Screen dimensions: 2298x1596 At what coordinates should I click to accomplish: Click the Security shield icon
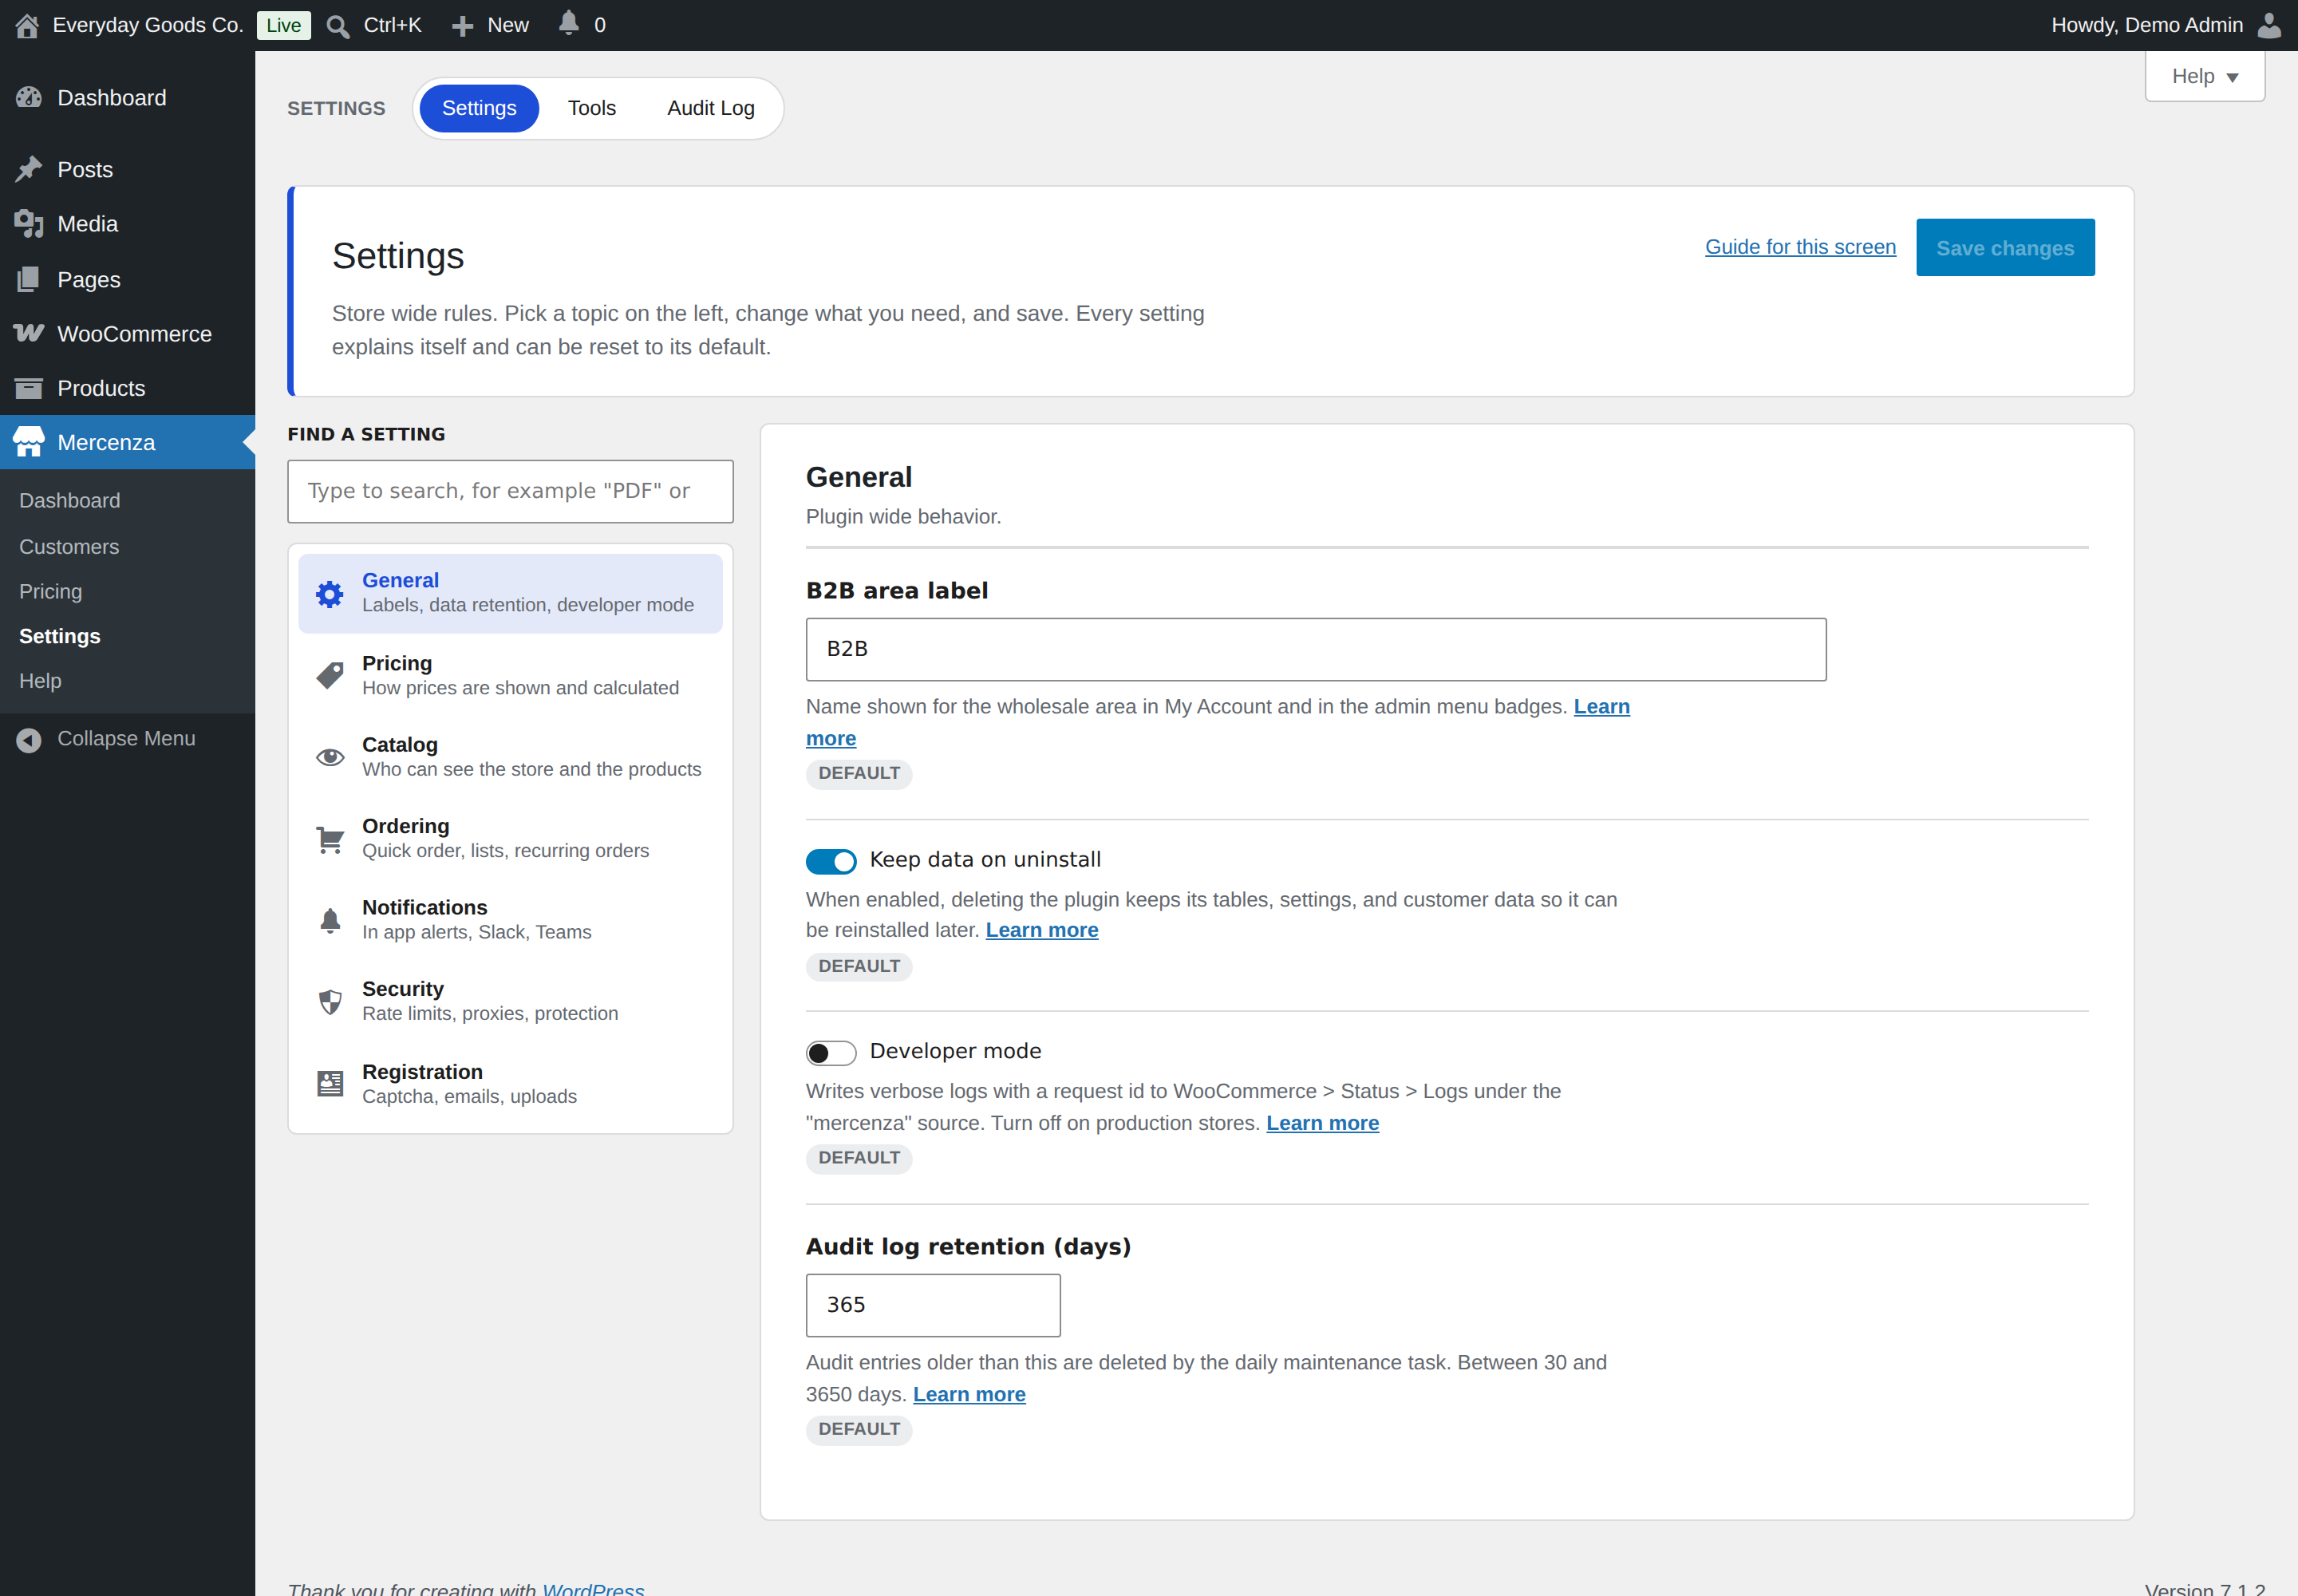(x=330, y=1001)
